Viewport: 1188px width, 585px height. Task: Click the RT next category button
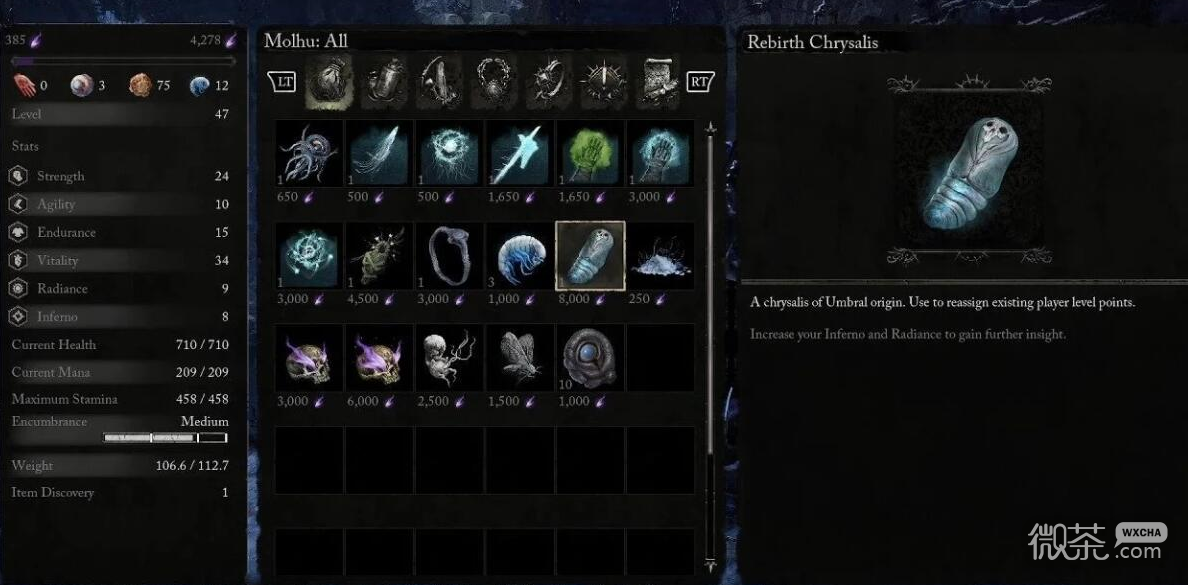[701, 81]
